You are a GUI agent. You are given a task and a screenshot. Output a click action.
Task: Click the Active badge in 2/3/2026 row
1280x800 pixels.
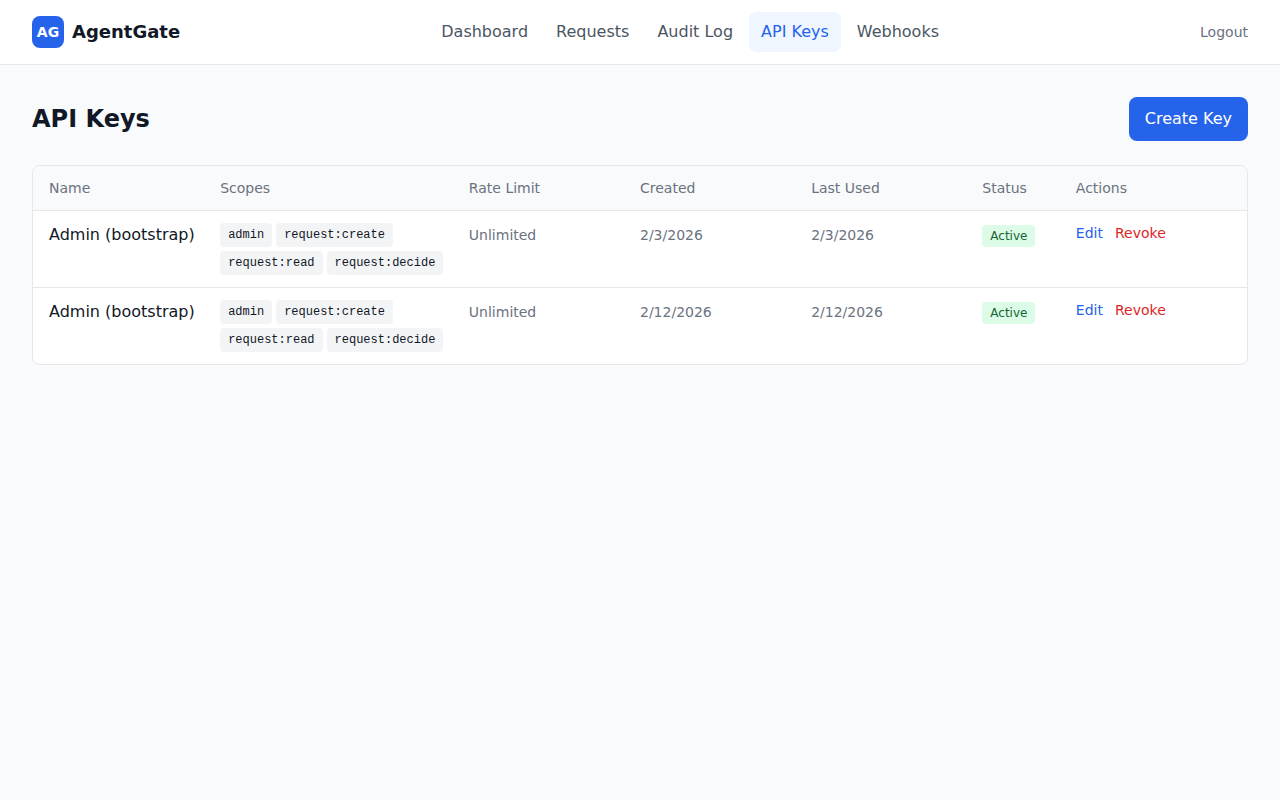[x=1008, y=236]
